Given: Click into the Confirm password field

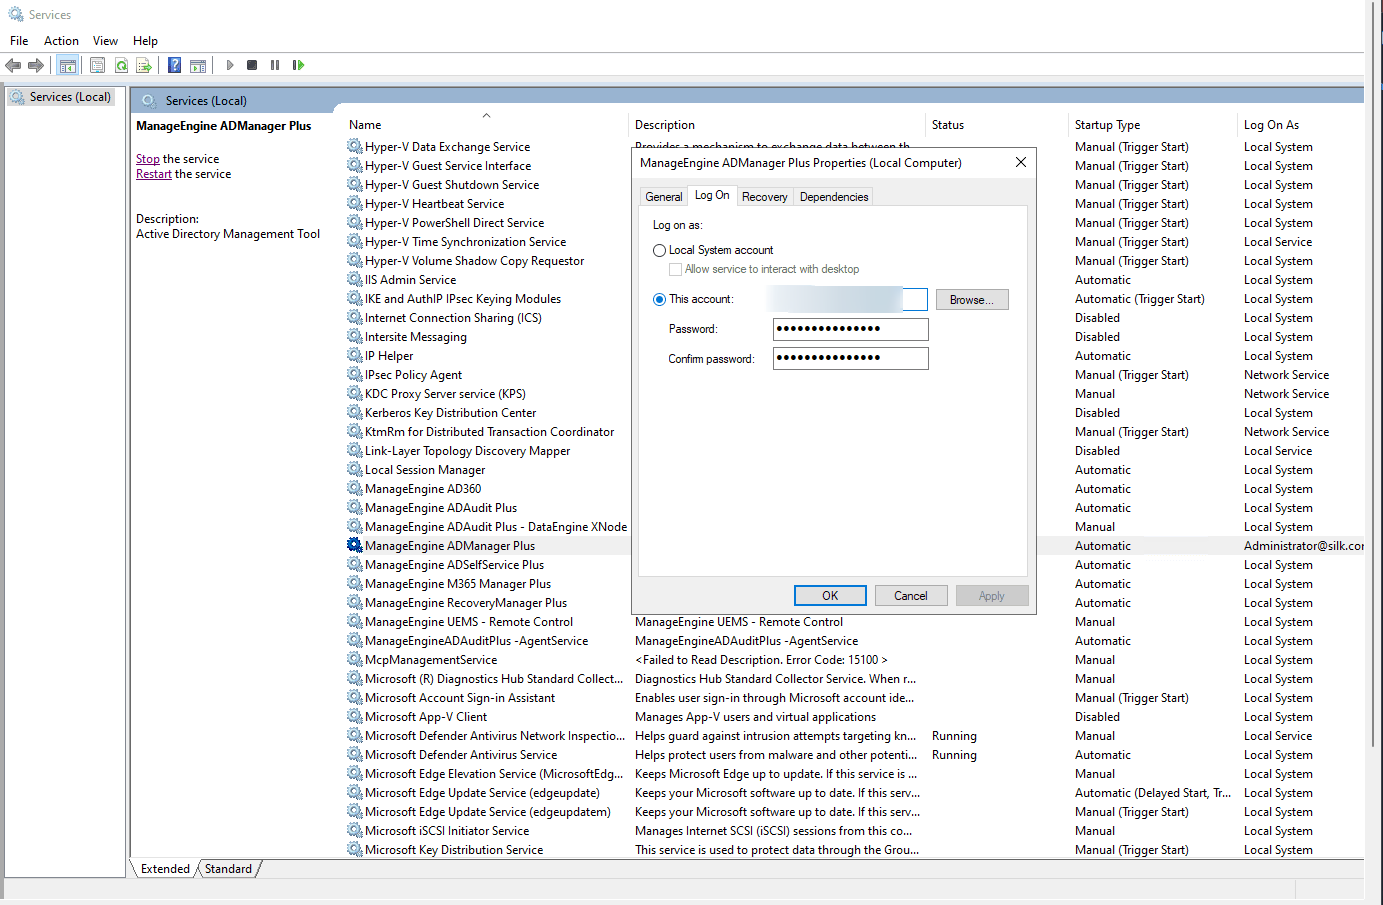Looking at the screenshot, I should click(850, 358).
